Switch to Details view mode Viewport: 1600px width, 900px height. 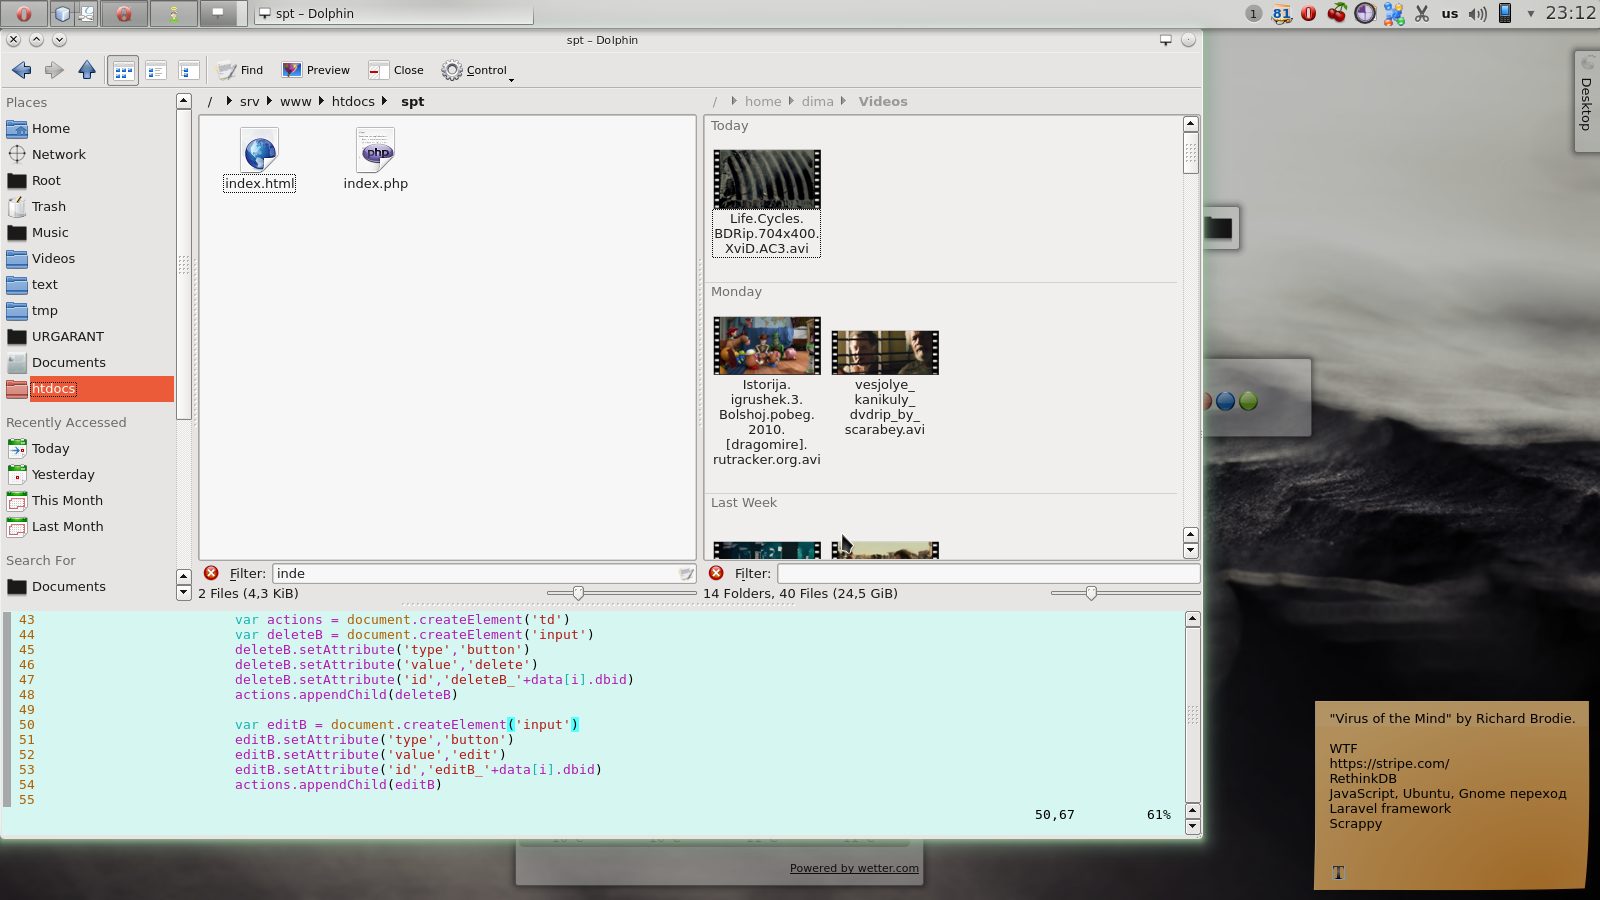[156, 71]
